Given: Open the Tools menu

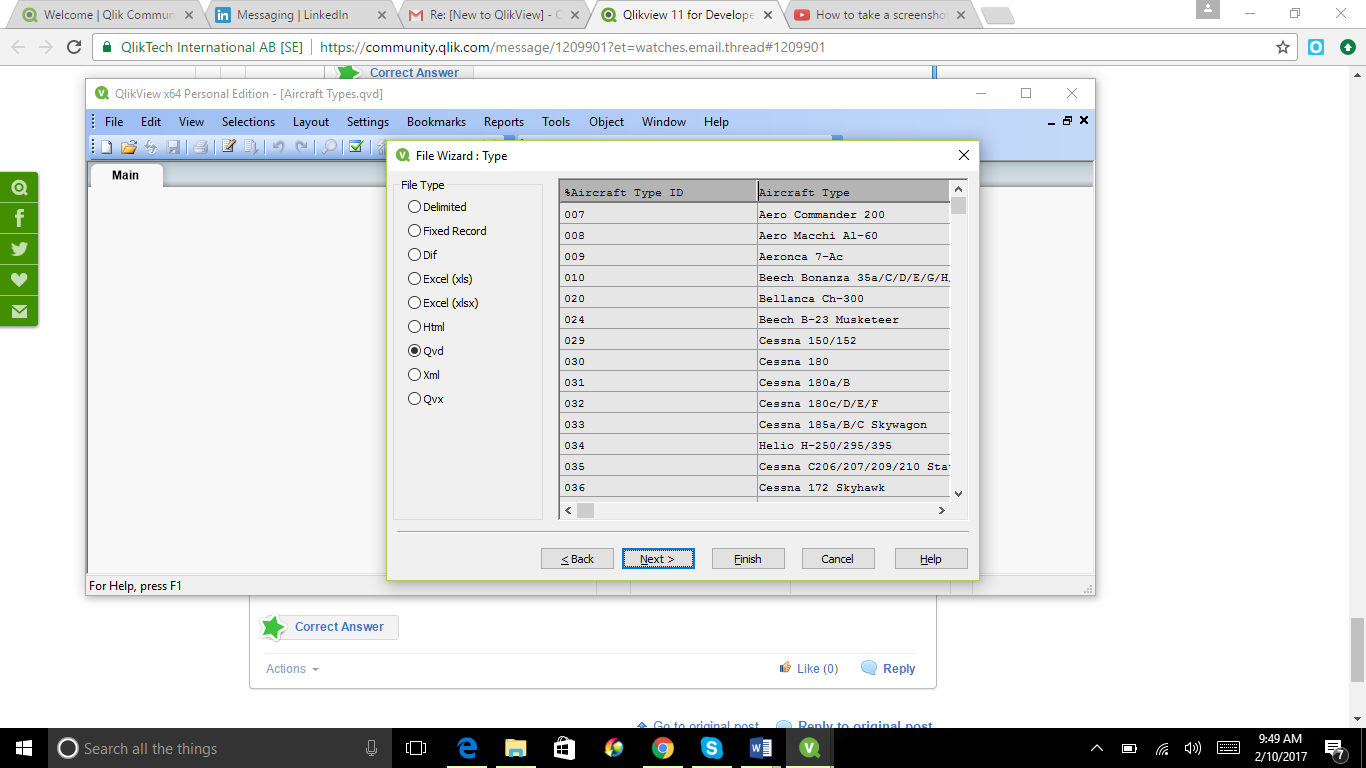Looking at the screenshot, I should [556, 122].
